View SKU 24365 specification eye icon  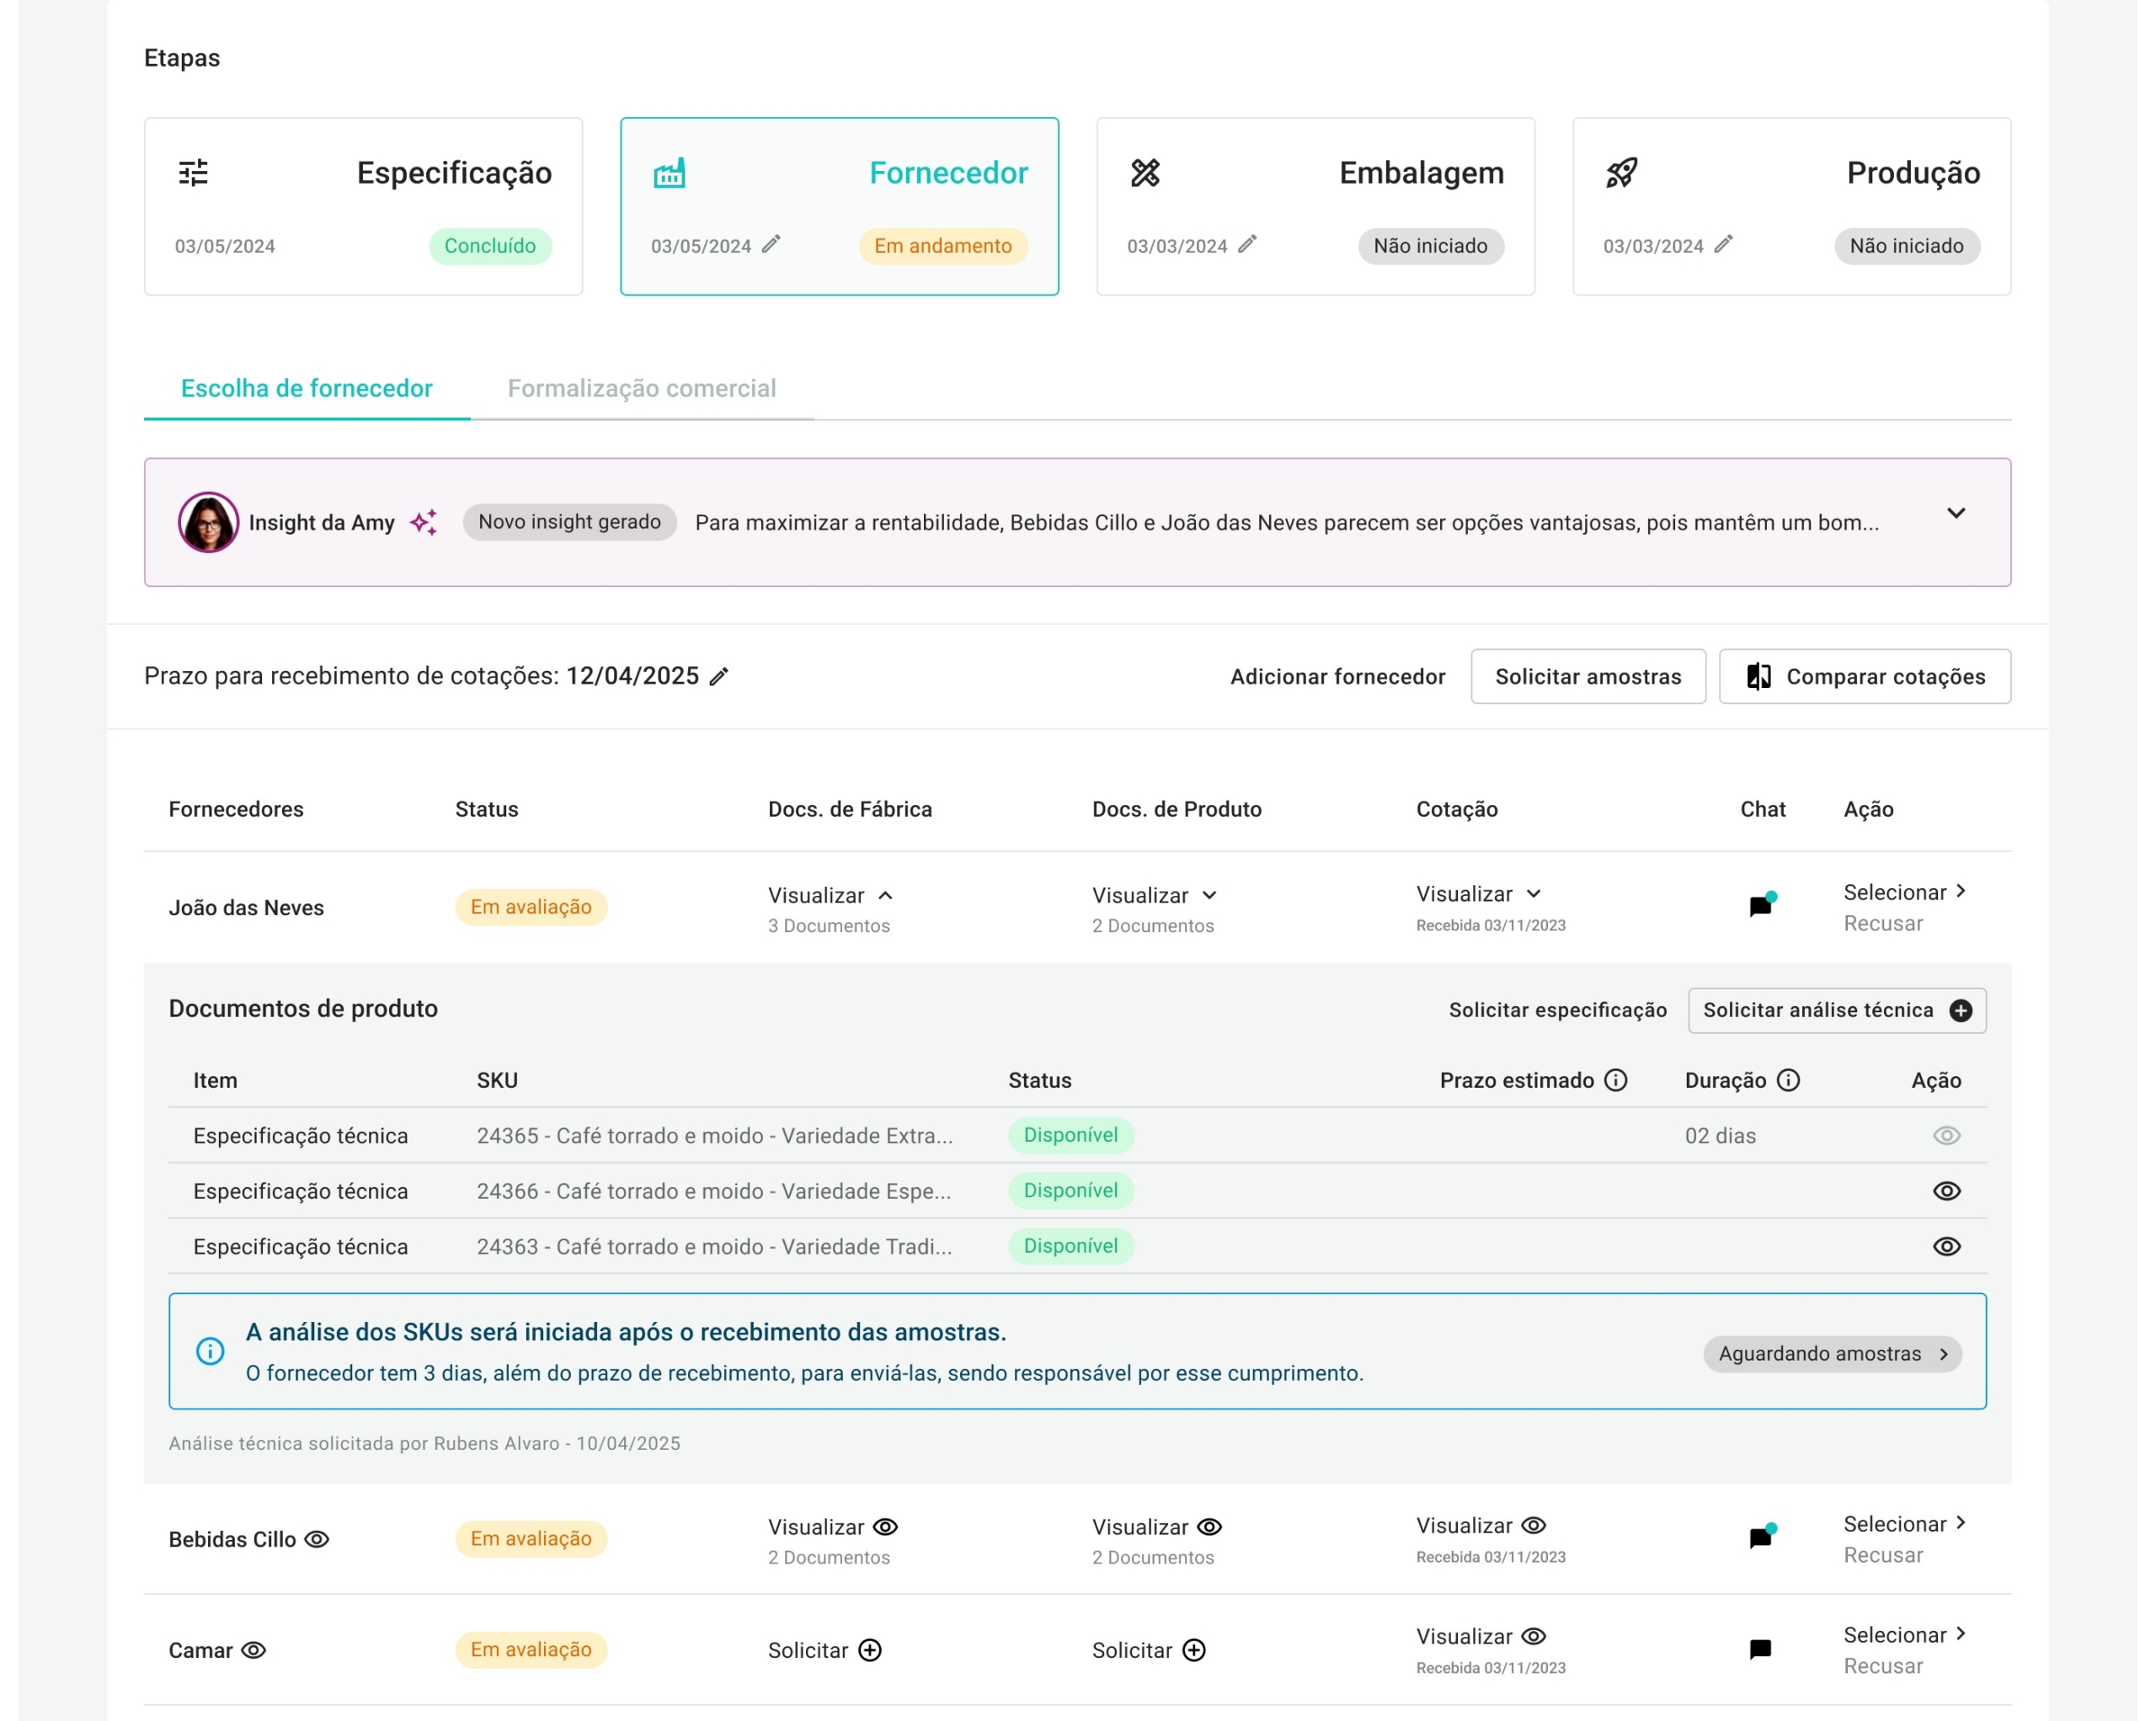[x=1946, y=1135]
